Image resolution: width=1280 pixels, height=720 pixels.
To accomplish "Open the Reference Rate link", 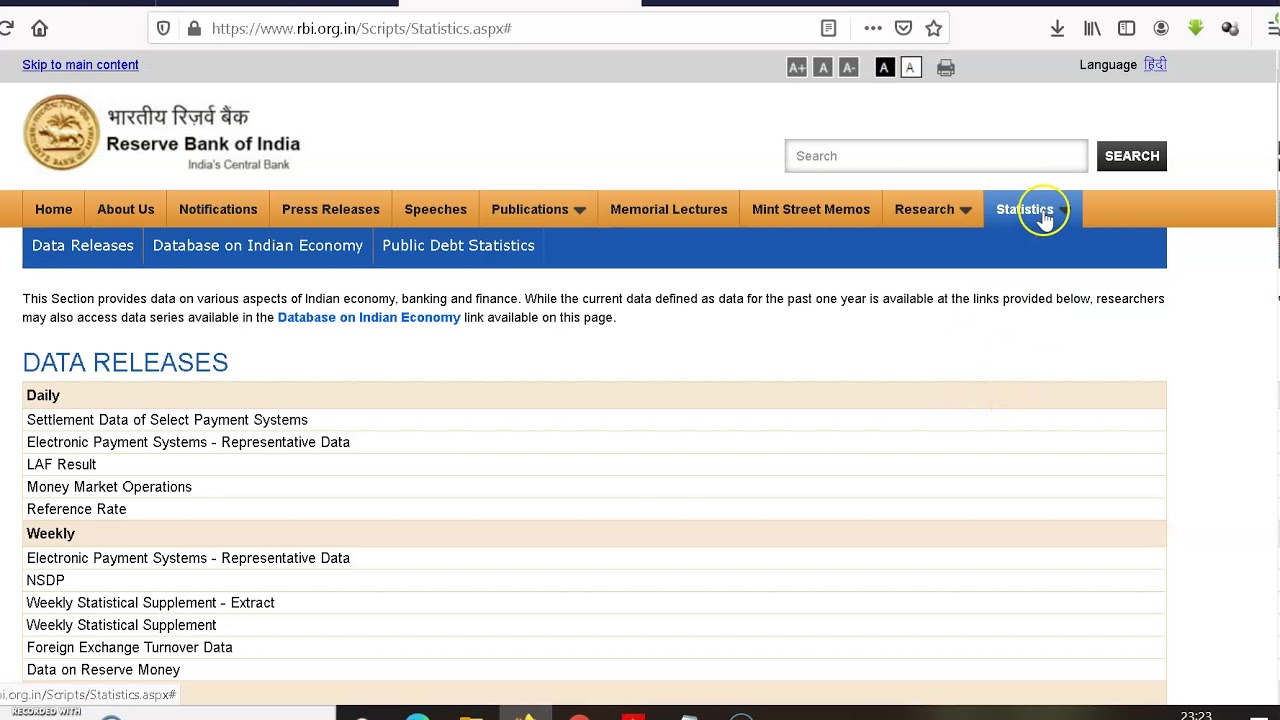I will tap(76, 509).
